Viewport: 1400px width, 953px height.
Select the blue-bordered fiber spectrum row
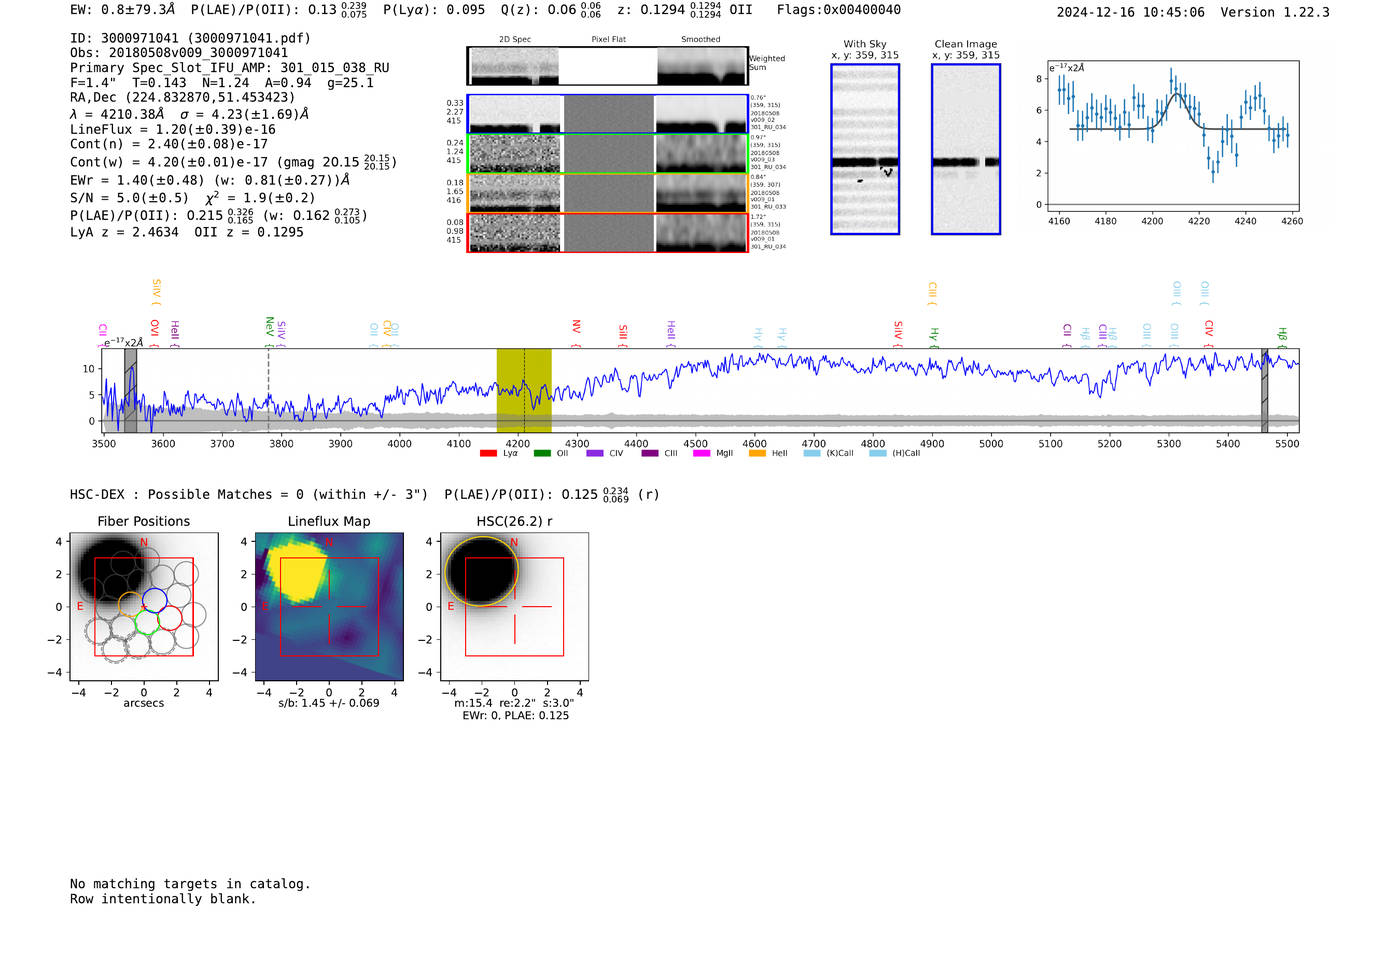[x=608, y=114]
